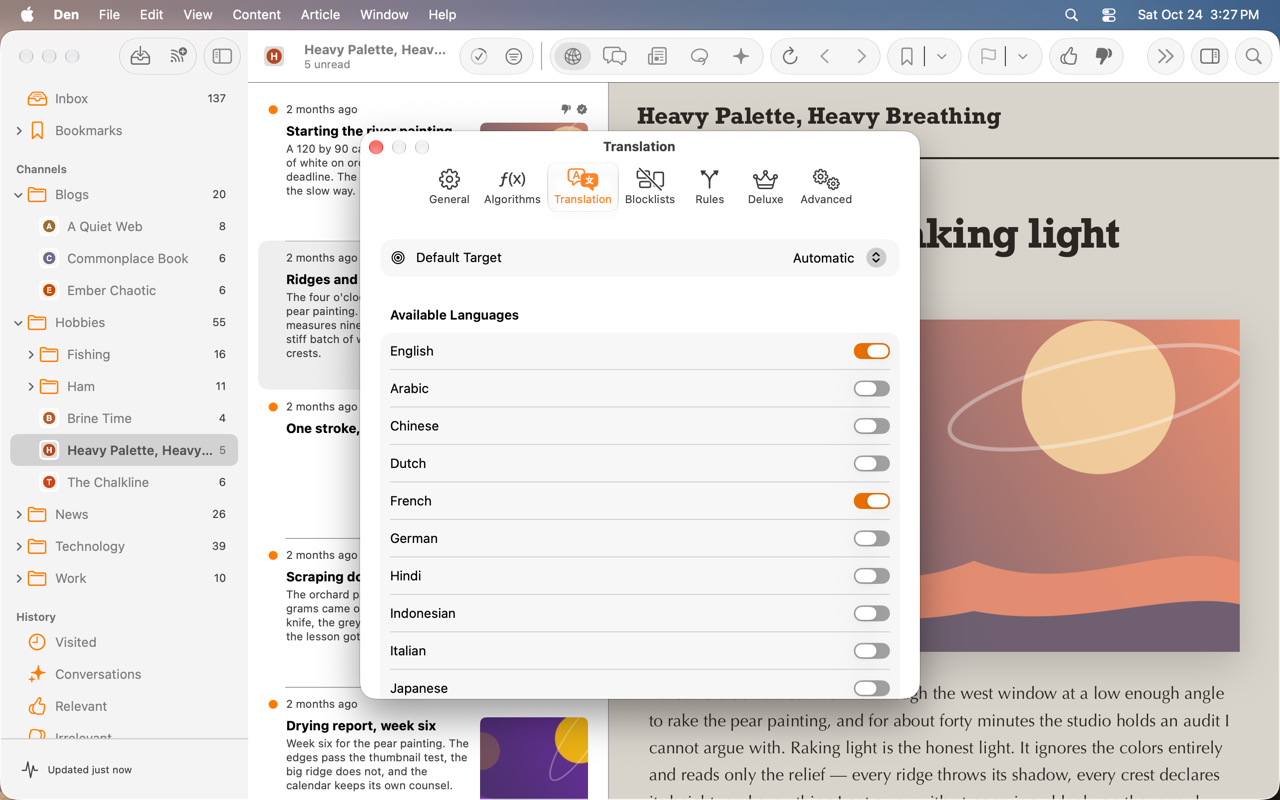This screenshot has width=1280, height=800.
Task: Enable the Hindi language switch
Action: tap(871, 576)
